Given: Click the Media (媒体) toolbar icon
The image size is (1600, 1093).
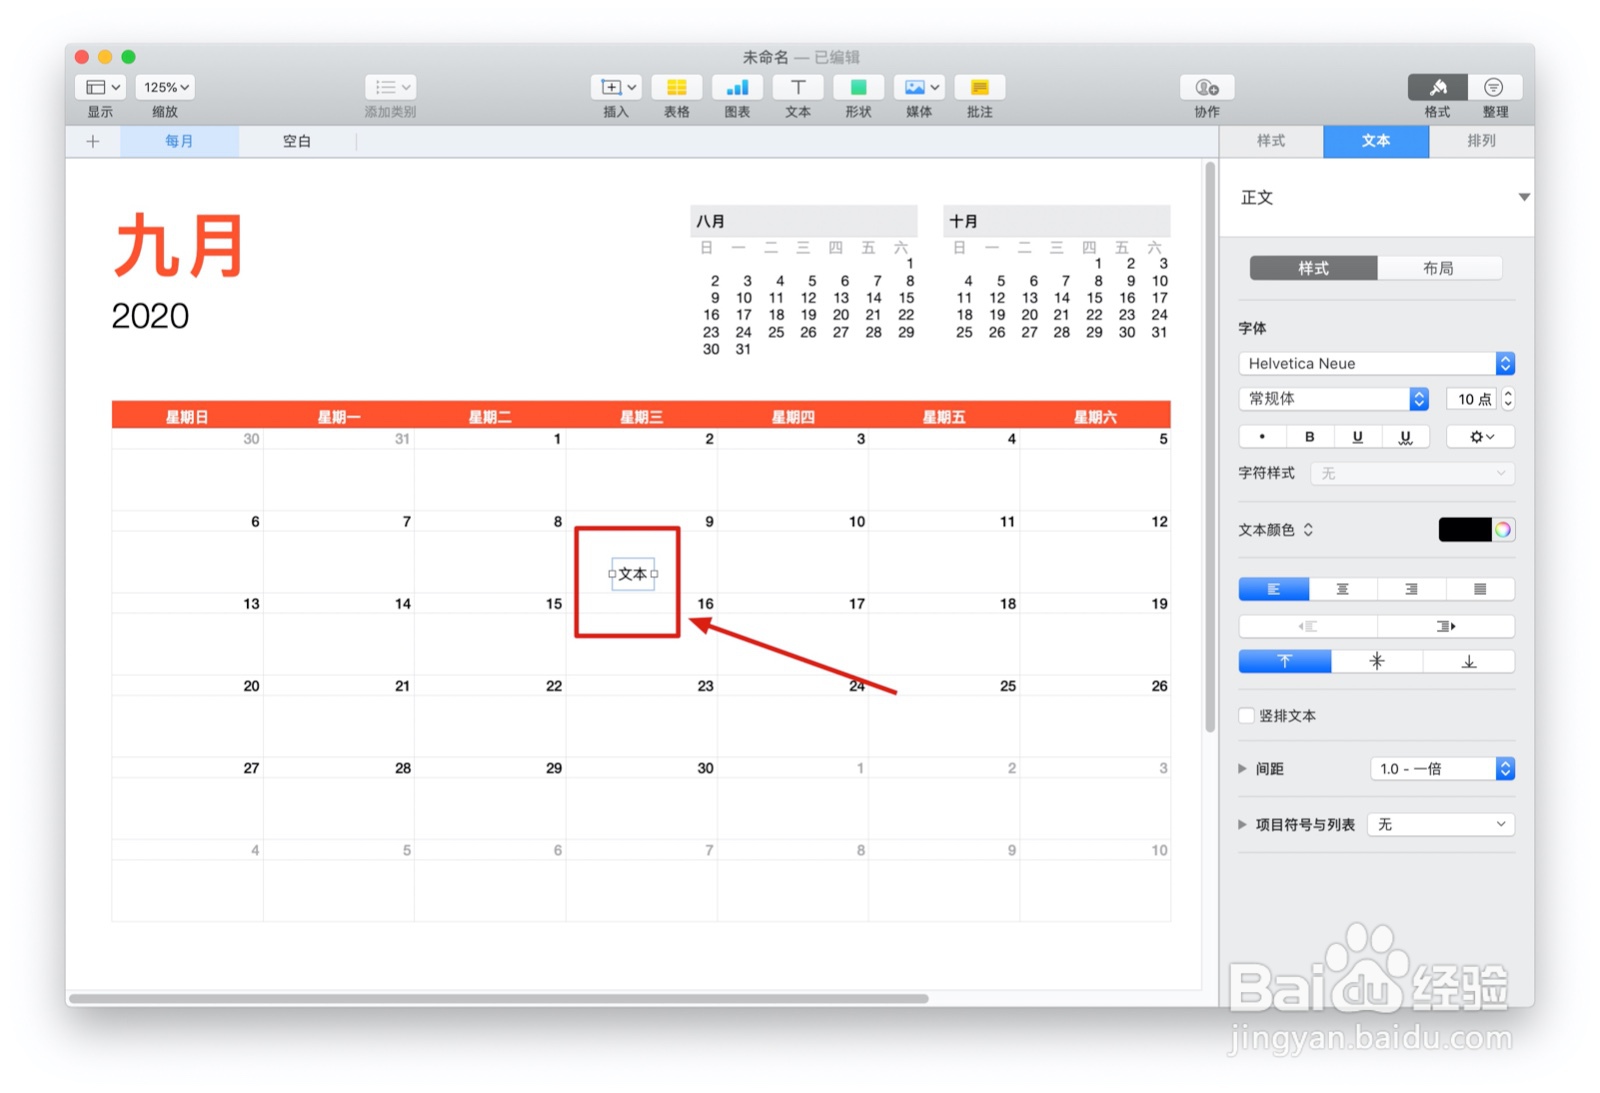Looking at the screenshot, I should pyautogui.click(x=919, y=87).
